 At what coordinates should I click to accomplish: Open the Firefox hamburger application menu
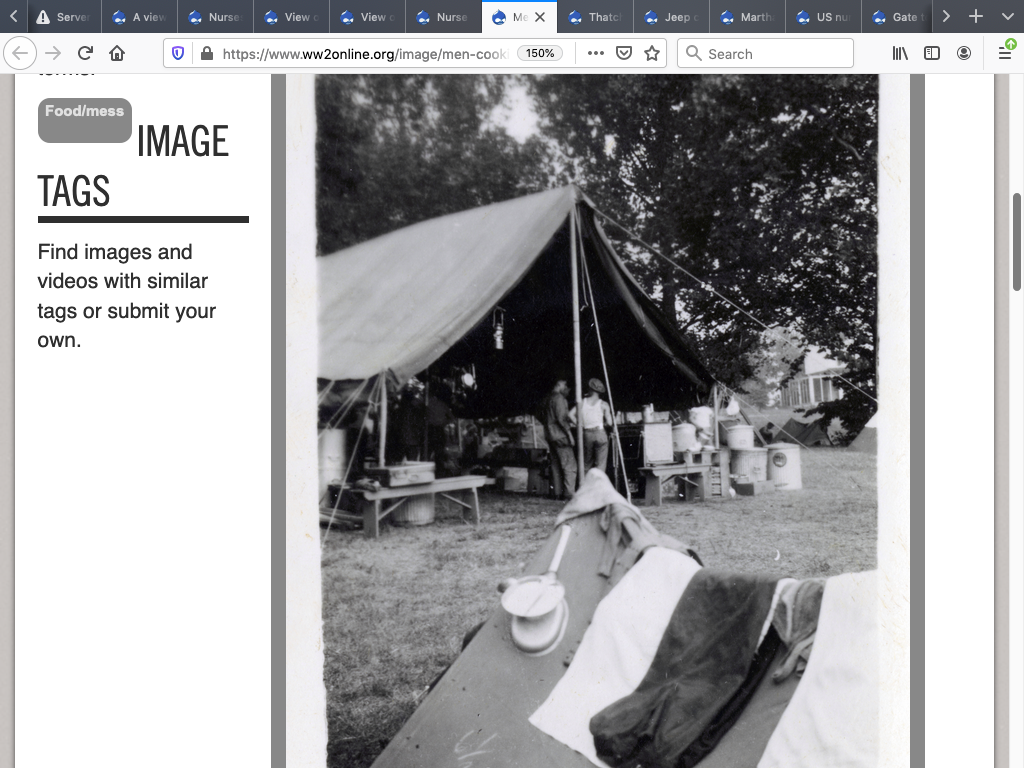(1005, 54)
